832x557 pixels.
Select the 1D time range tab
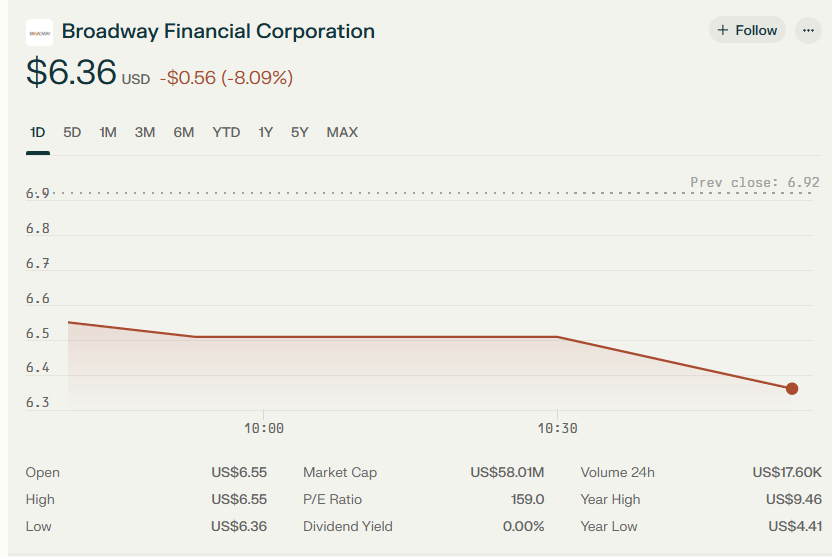tap(38, 132)
